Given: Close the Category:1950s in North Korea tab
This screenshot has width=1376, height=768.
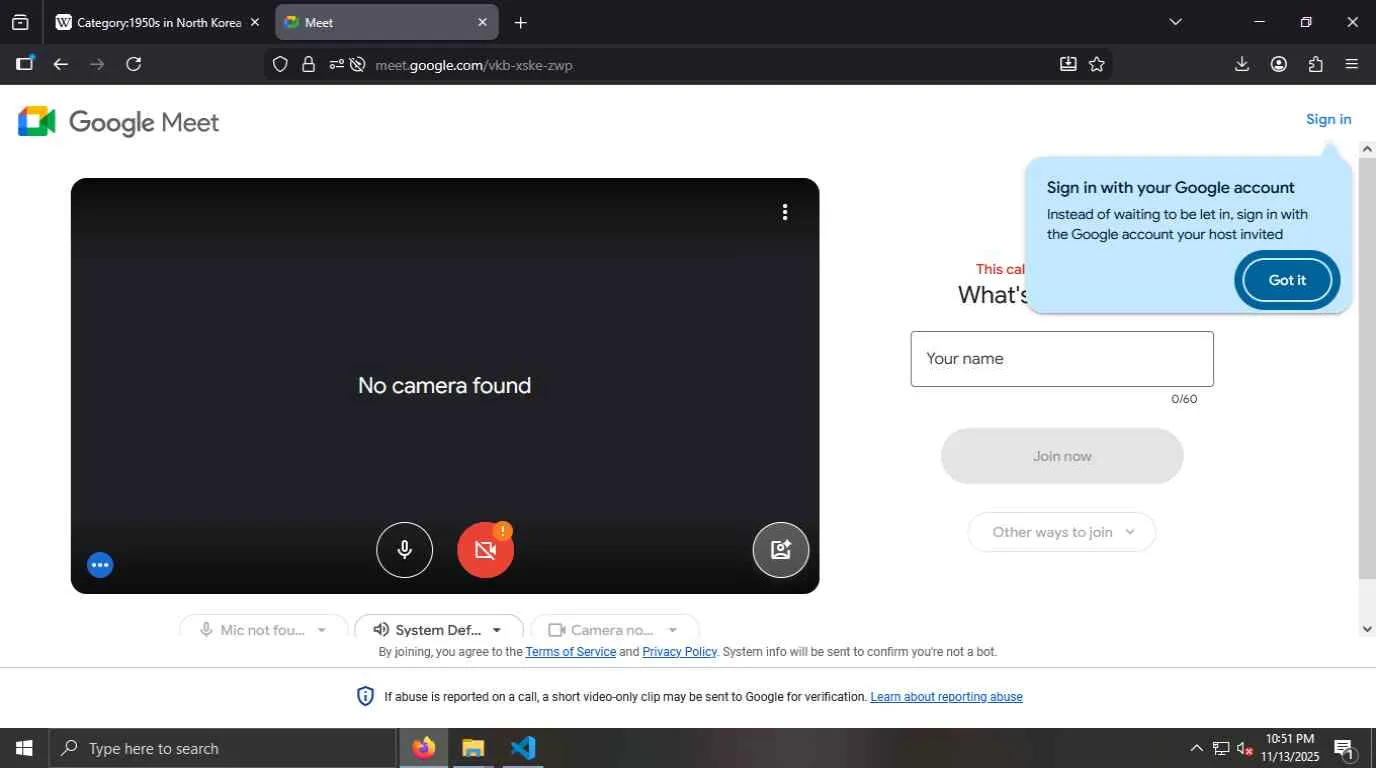Looking at the screenshot, I should coord(255,22).
